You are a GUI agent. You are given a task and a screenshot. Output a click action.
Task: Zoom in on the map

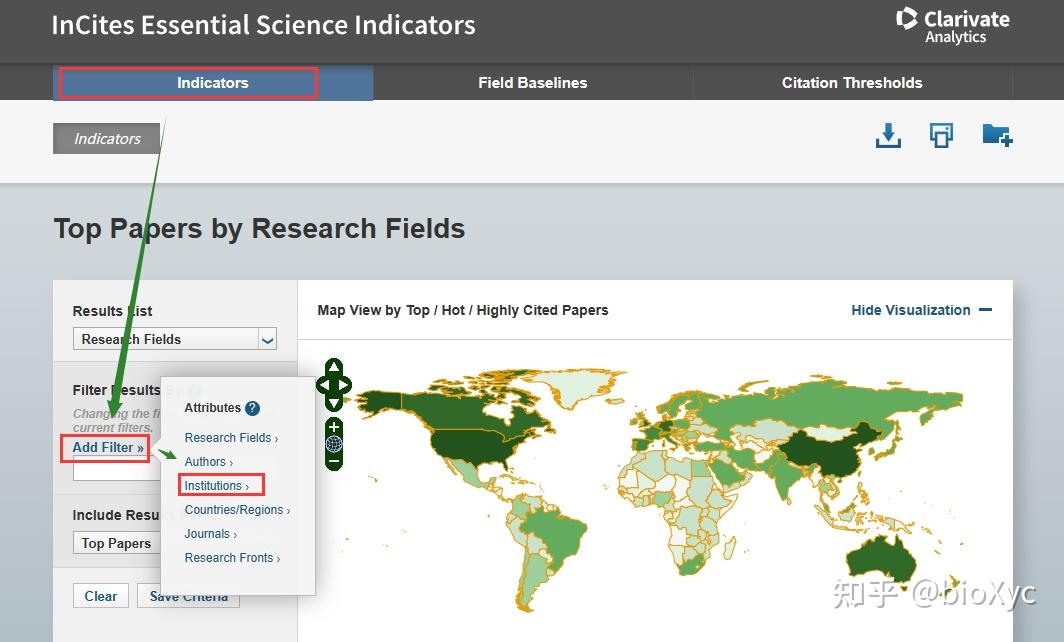click(334, 427)
